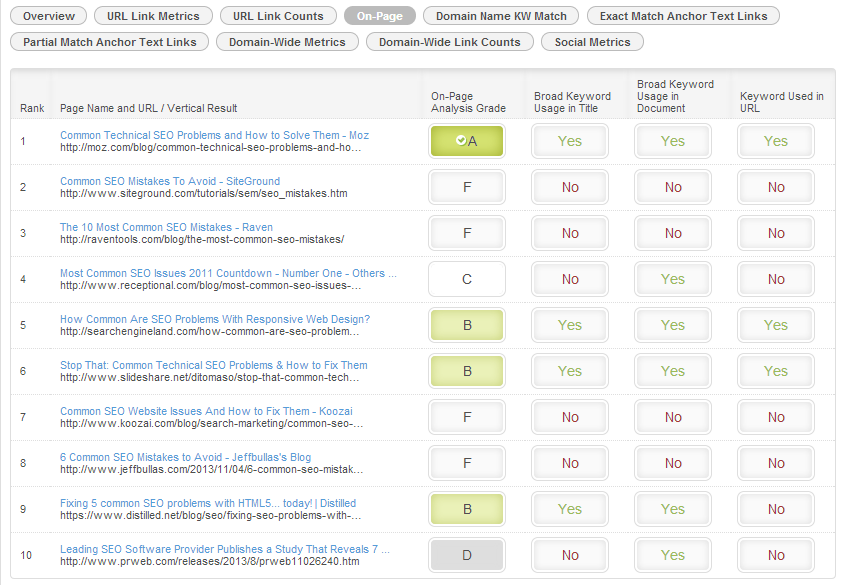Screen dimensions: 842x585
Task: Open Koozai Common SEO Website Issues link
Action: pos(206,411)
